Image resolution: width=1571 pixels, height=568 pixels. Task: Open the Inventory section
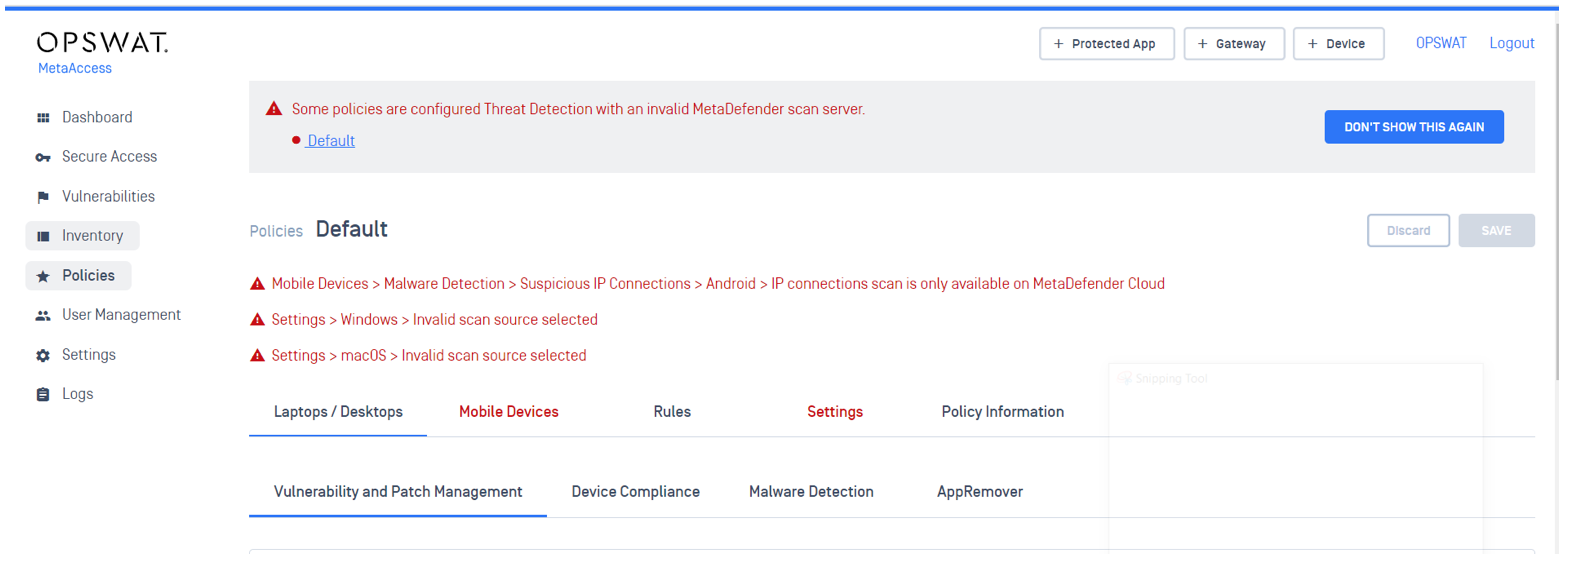click(83, 236)
